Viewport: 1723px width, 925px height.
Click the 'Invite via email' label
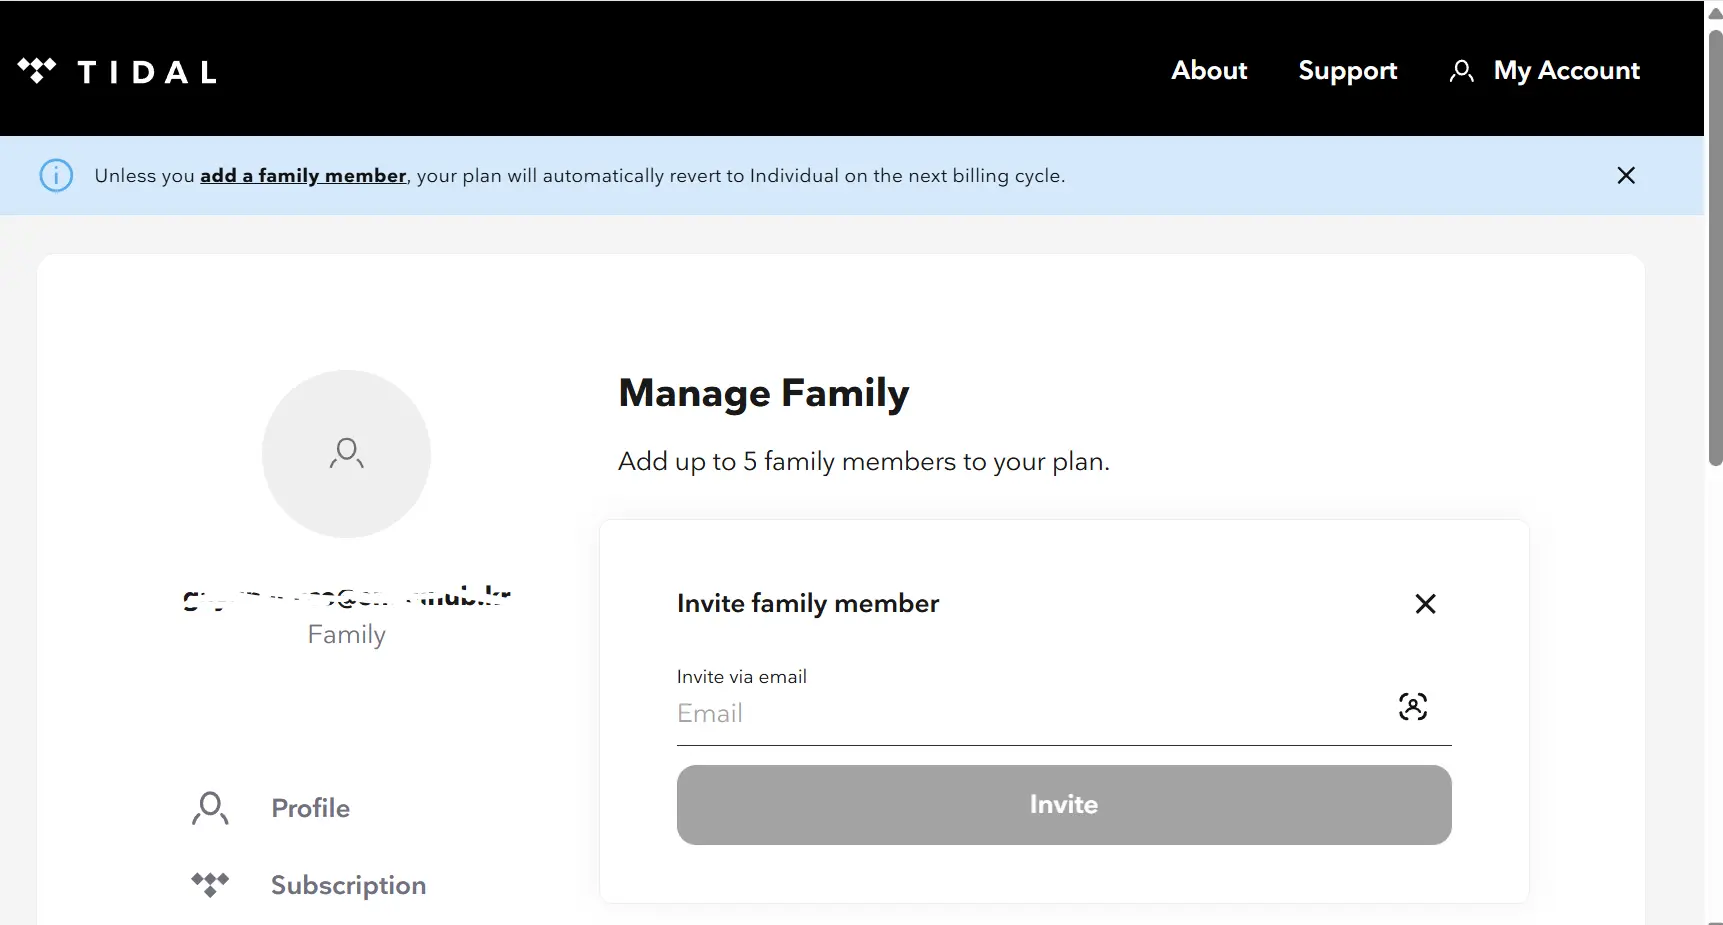click(x=741, y=677)
